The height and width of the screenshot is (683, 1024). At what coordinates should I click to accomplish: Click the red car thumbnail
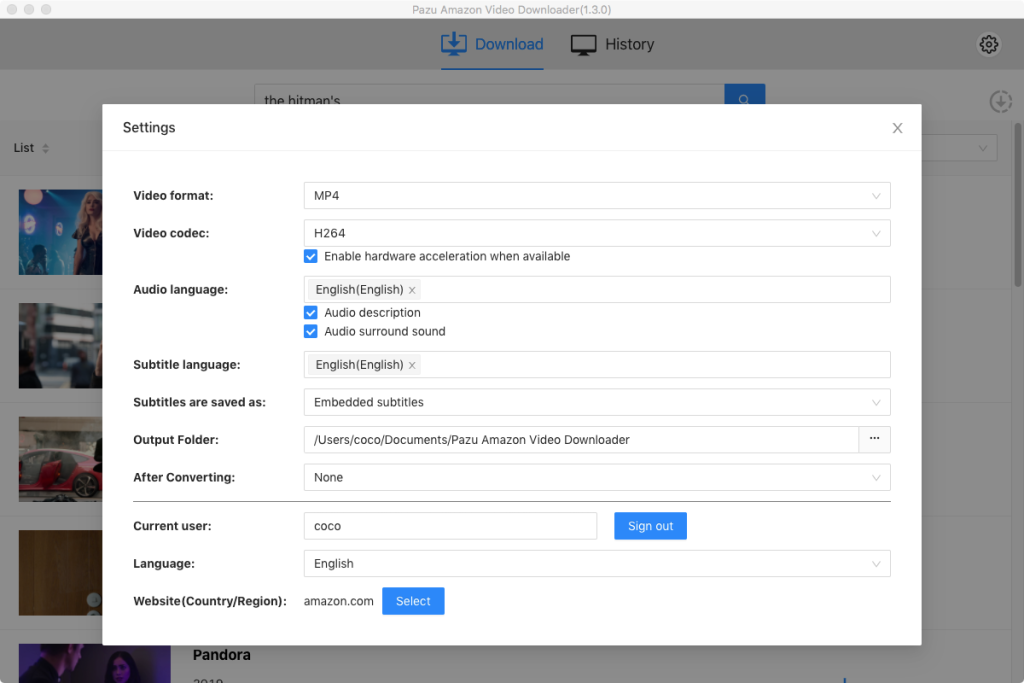[60, 459]
